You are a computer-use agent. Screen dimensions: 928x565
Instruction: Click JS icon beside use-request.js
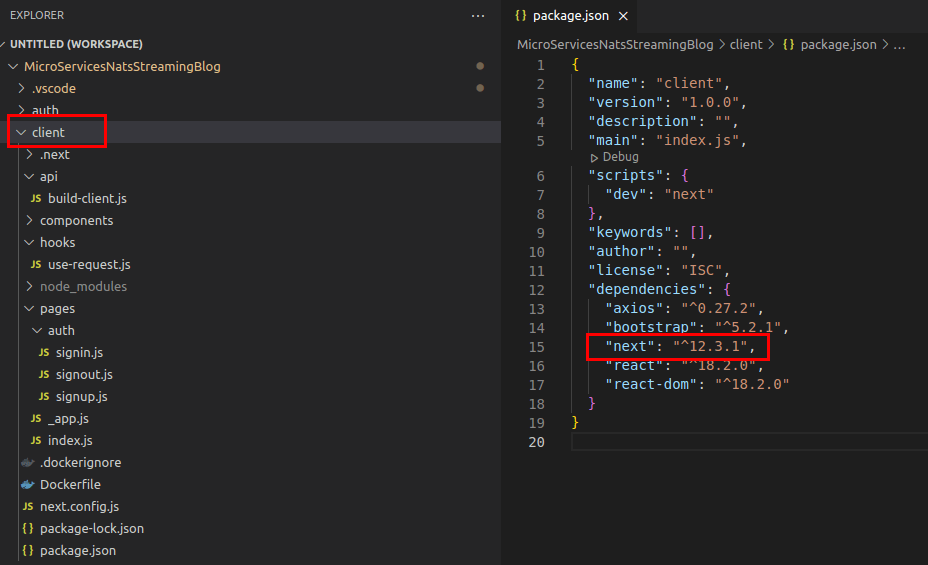pyautogui.click(x=36, y=264)
